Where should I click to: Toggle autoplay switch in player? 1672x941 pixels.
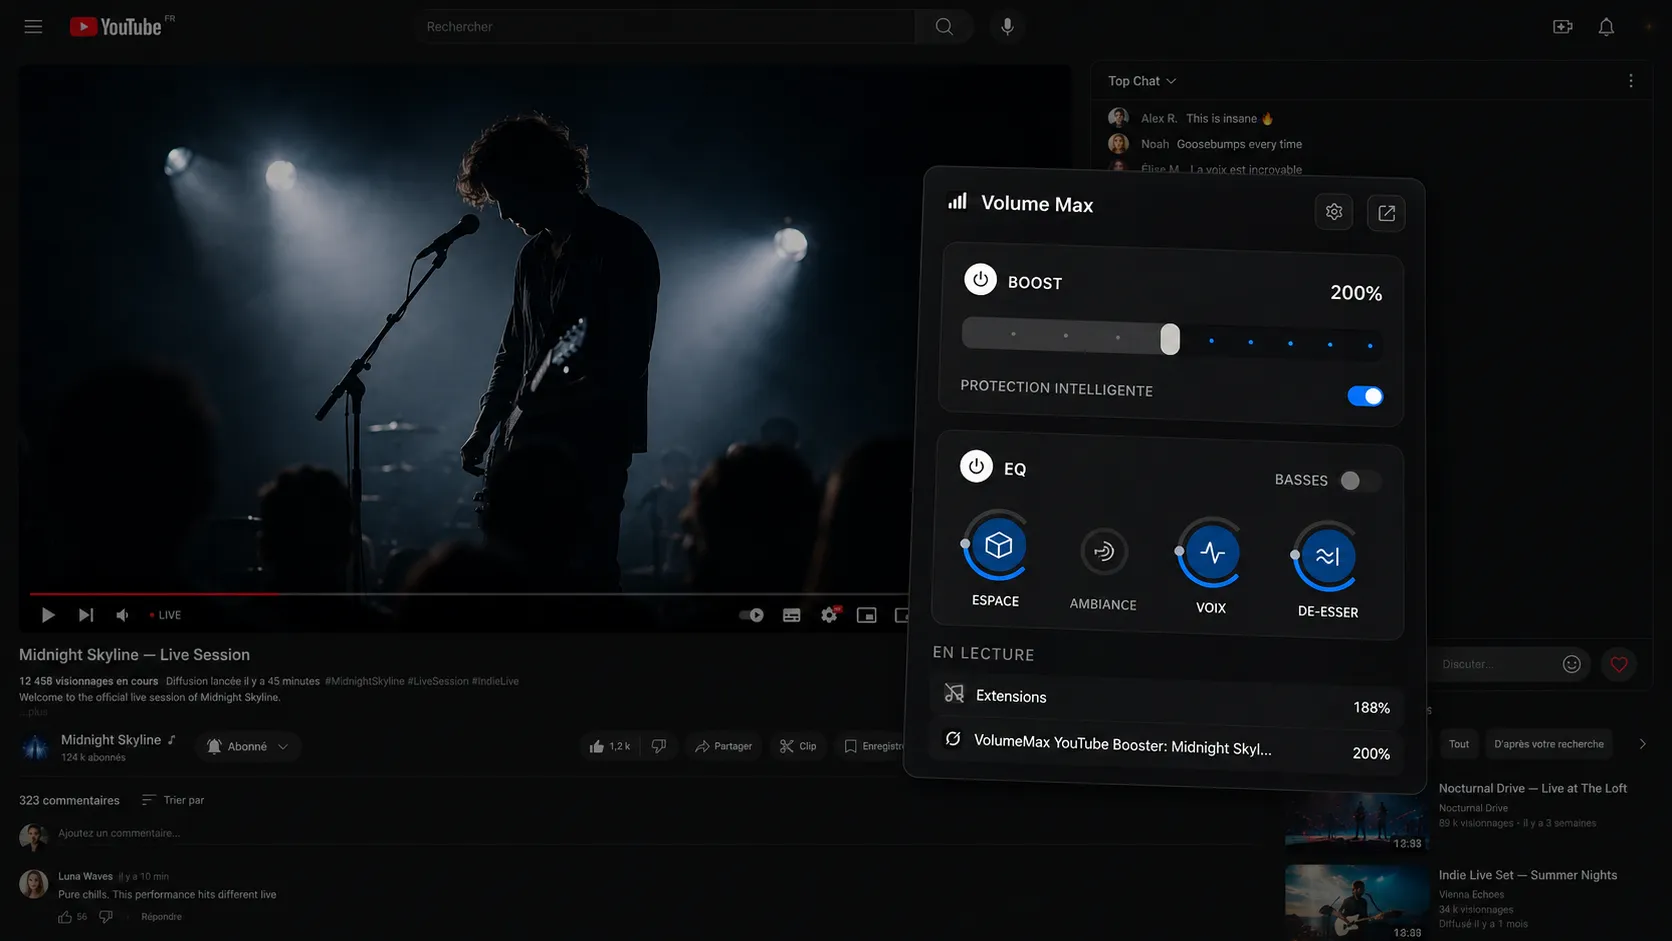[x=752, y=615]
